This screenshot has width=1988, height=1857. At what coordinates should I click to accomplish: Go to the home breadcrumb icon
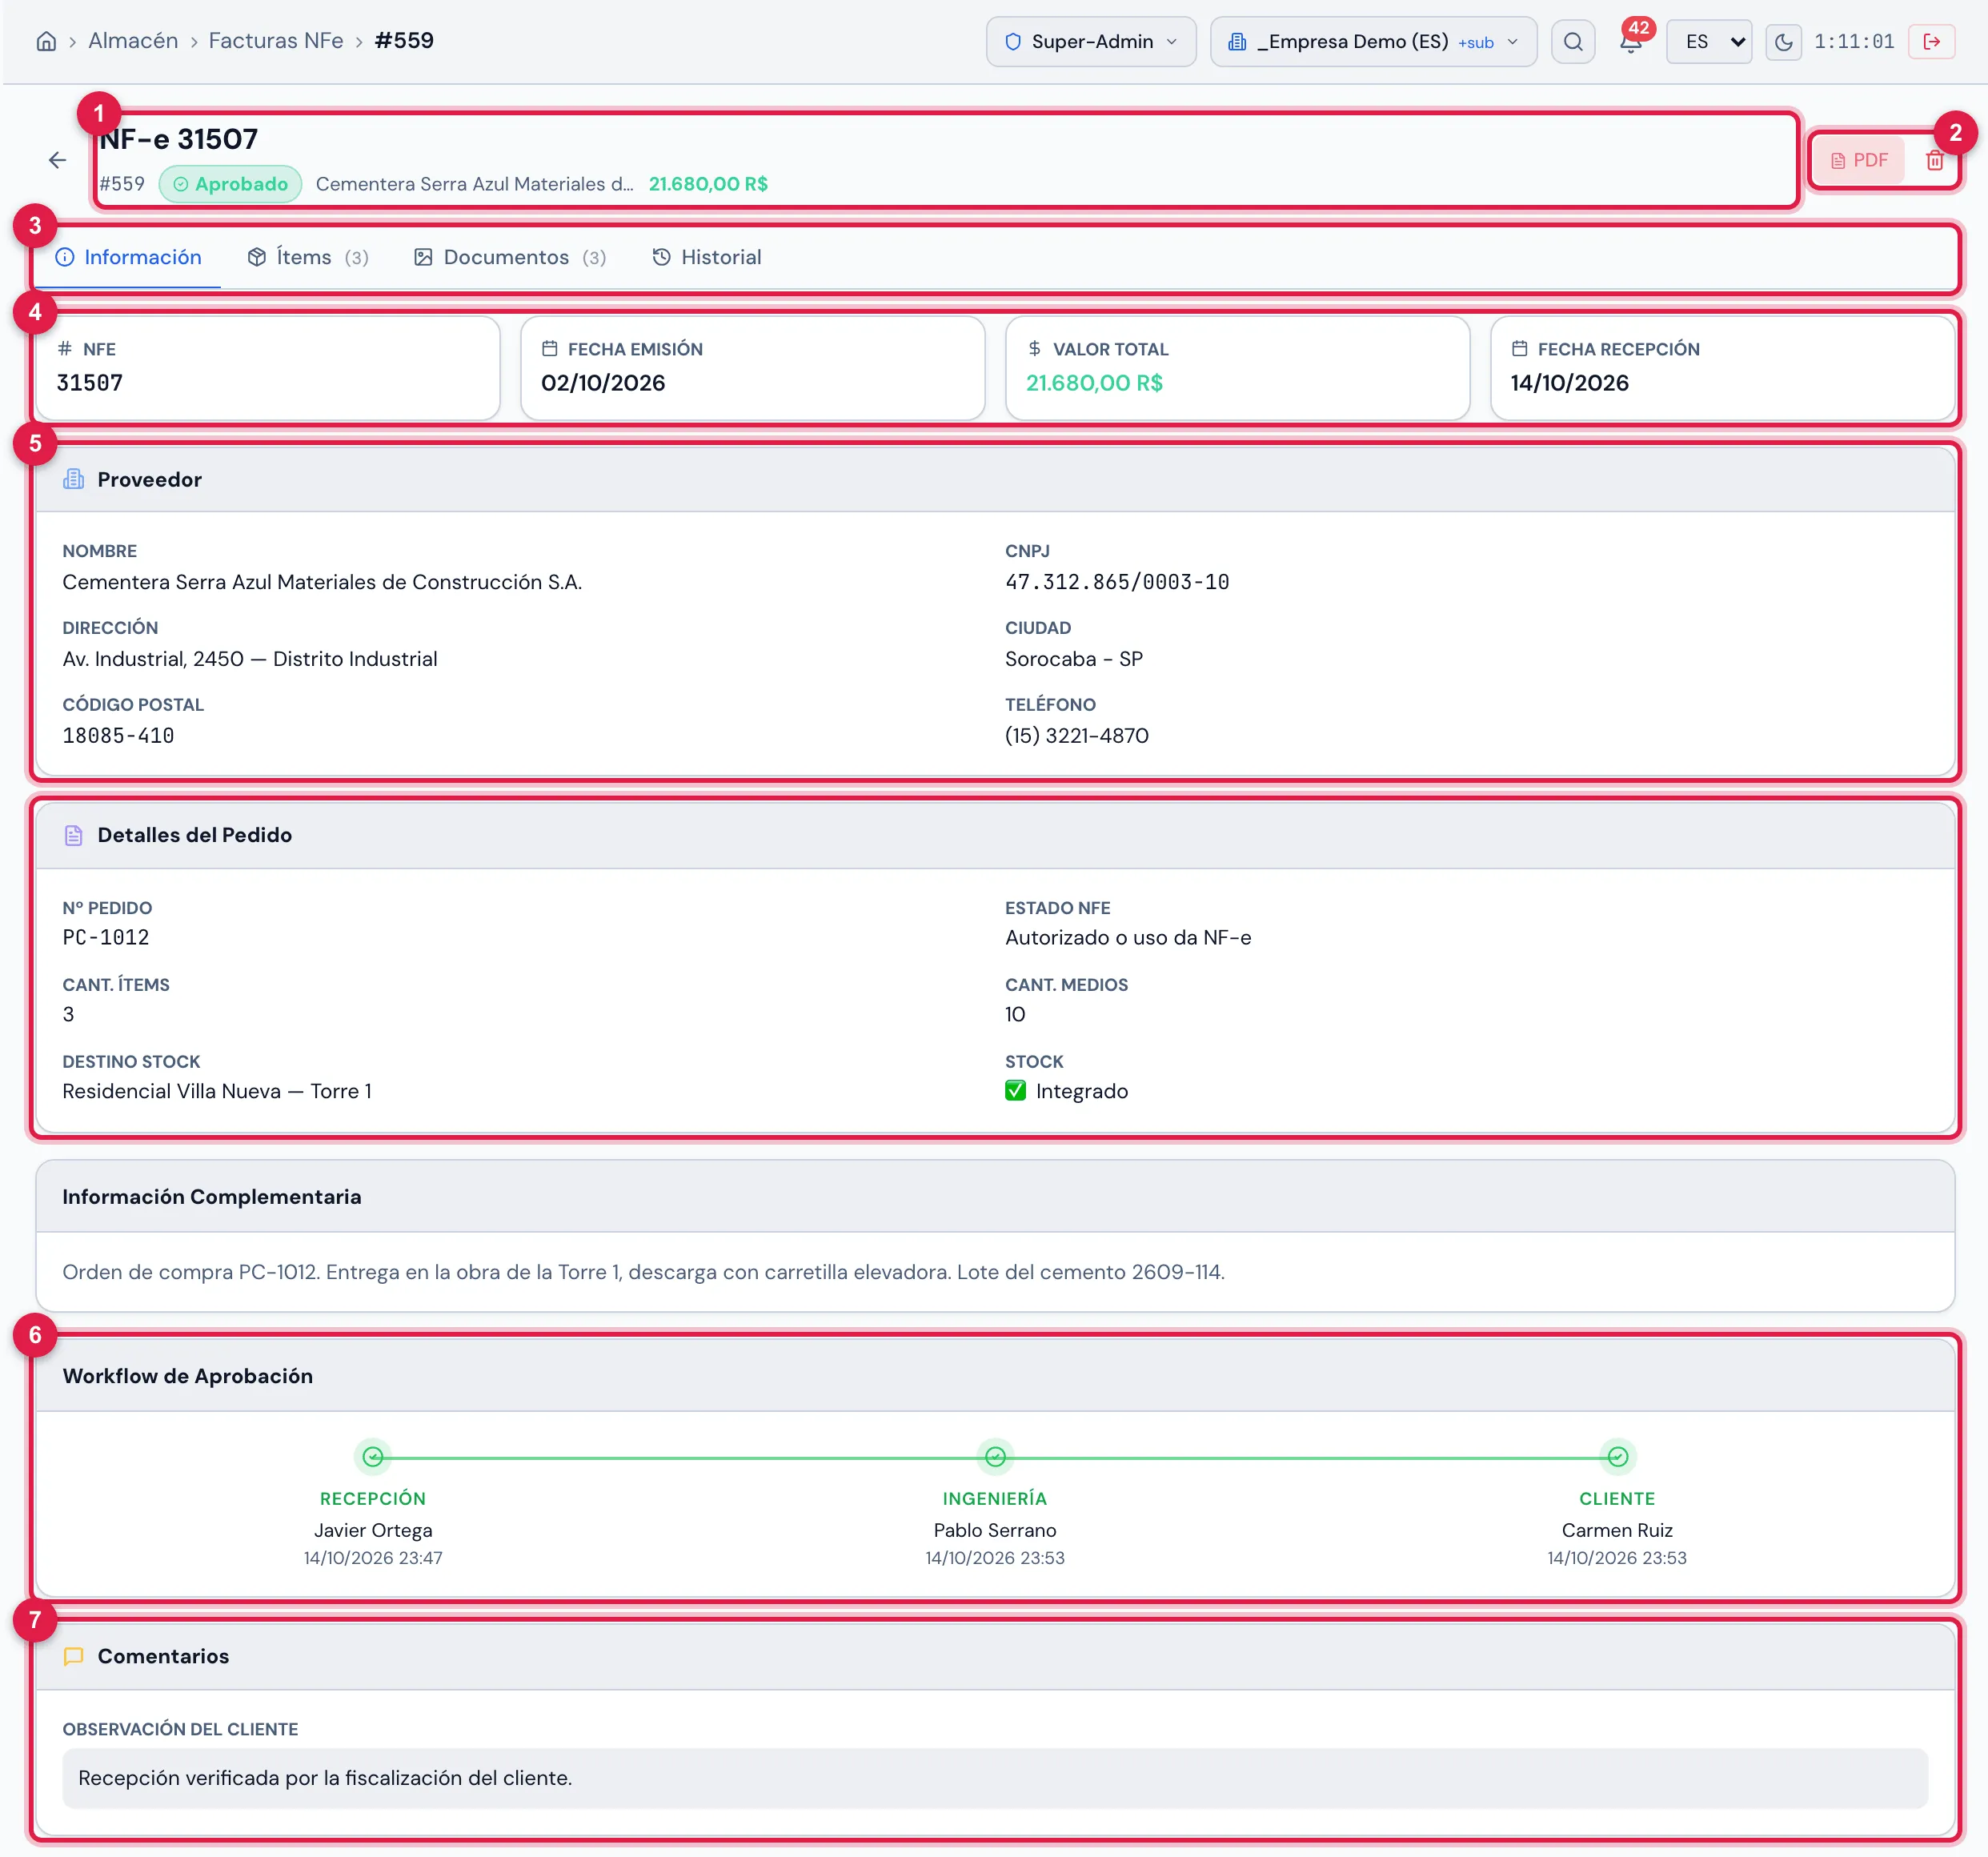(46, 41)
